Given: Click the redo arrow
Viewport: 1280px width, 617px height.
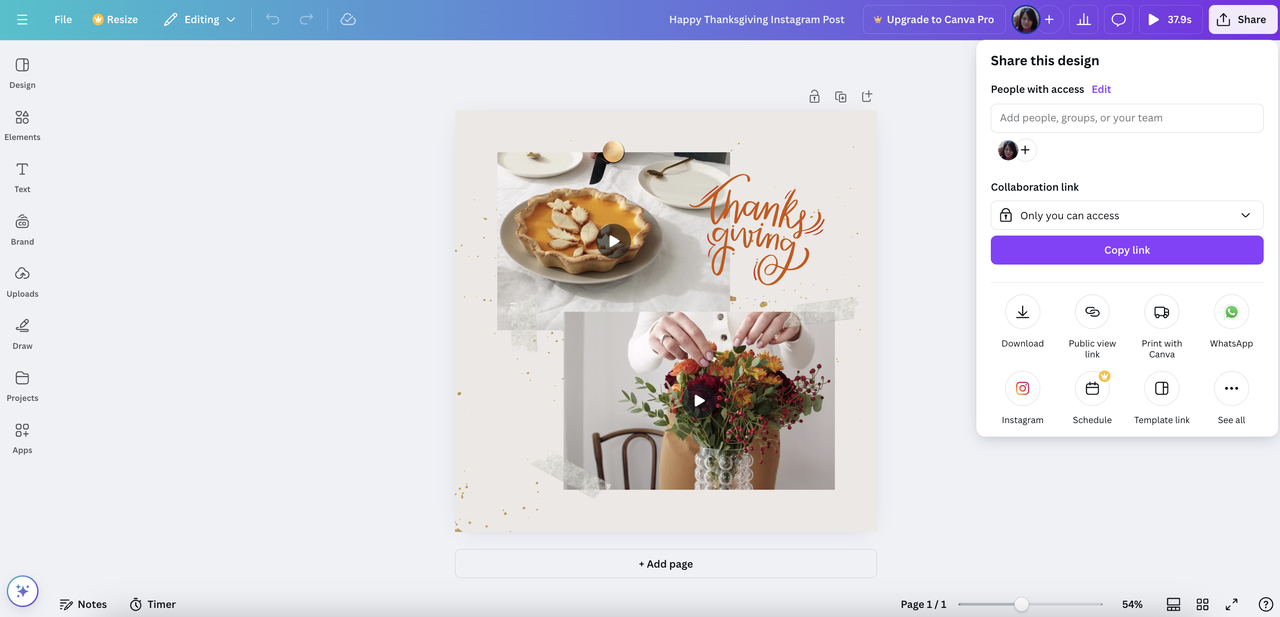Looking at the screenshot, I should tap(307, 19).
